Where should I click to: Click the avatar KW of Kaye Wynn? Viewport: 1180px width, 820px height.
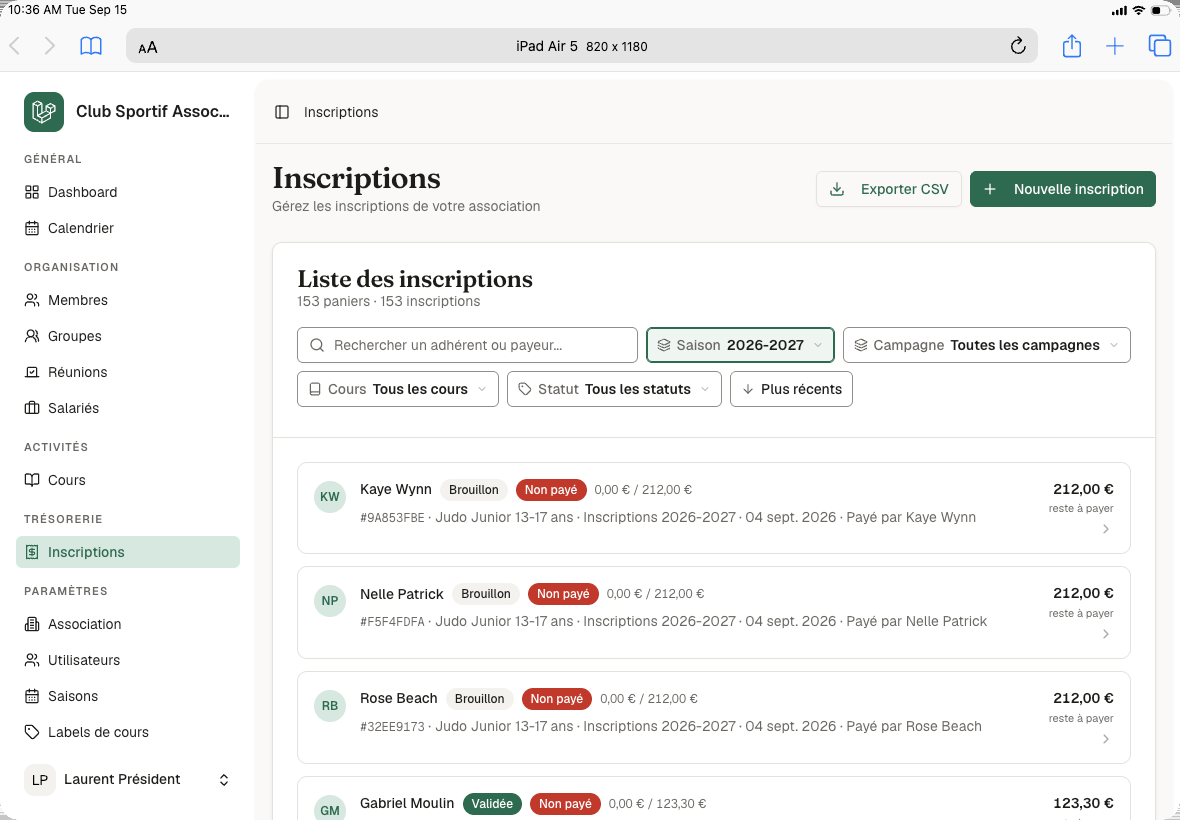330,497
